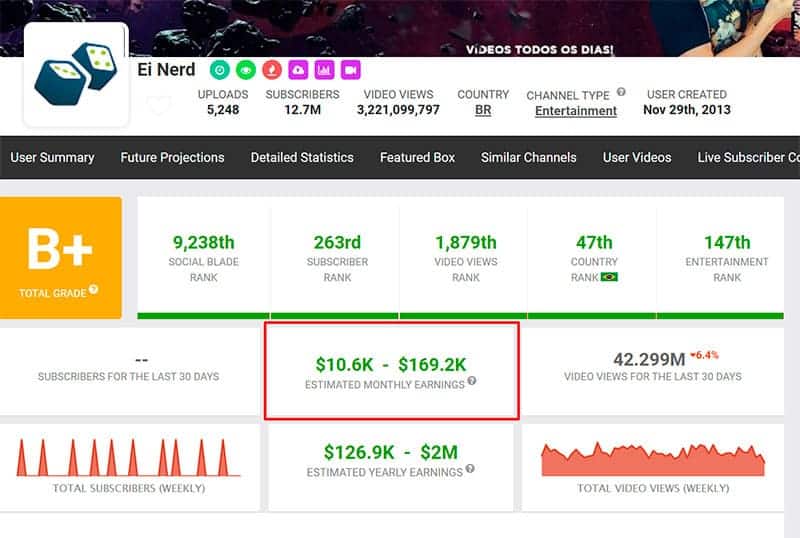Click the Brazil flag in Country Rank
Screen dimensions: 800x538
(609, 277)
